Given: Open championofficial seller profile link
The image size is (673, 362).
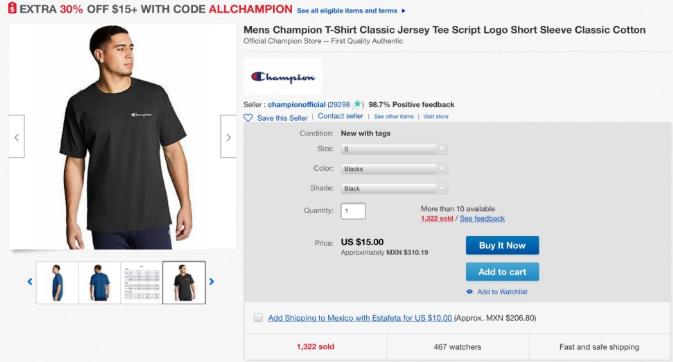Looking at the screenshot, I should tap(297, 104).
